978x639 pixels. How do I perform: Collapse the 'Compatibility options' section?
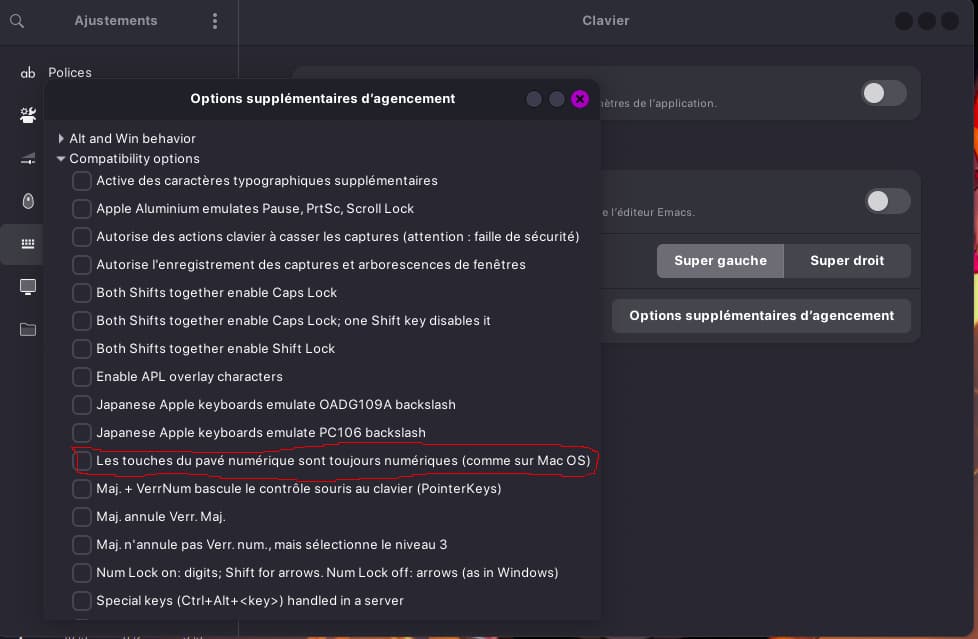61,159
